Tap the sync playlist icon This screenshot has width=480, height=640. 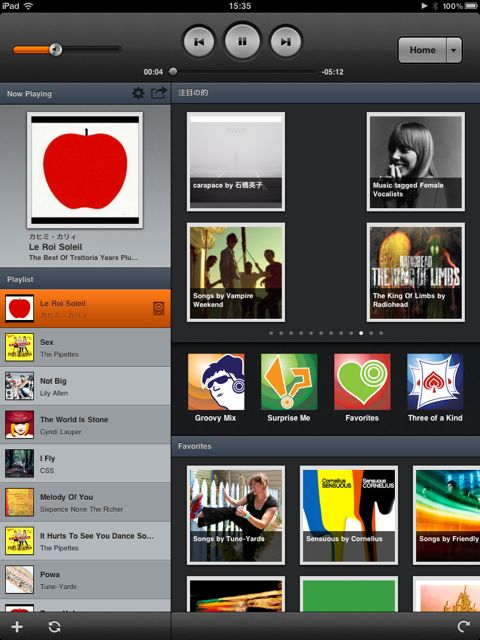click(x=54, y=627)
